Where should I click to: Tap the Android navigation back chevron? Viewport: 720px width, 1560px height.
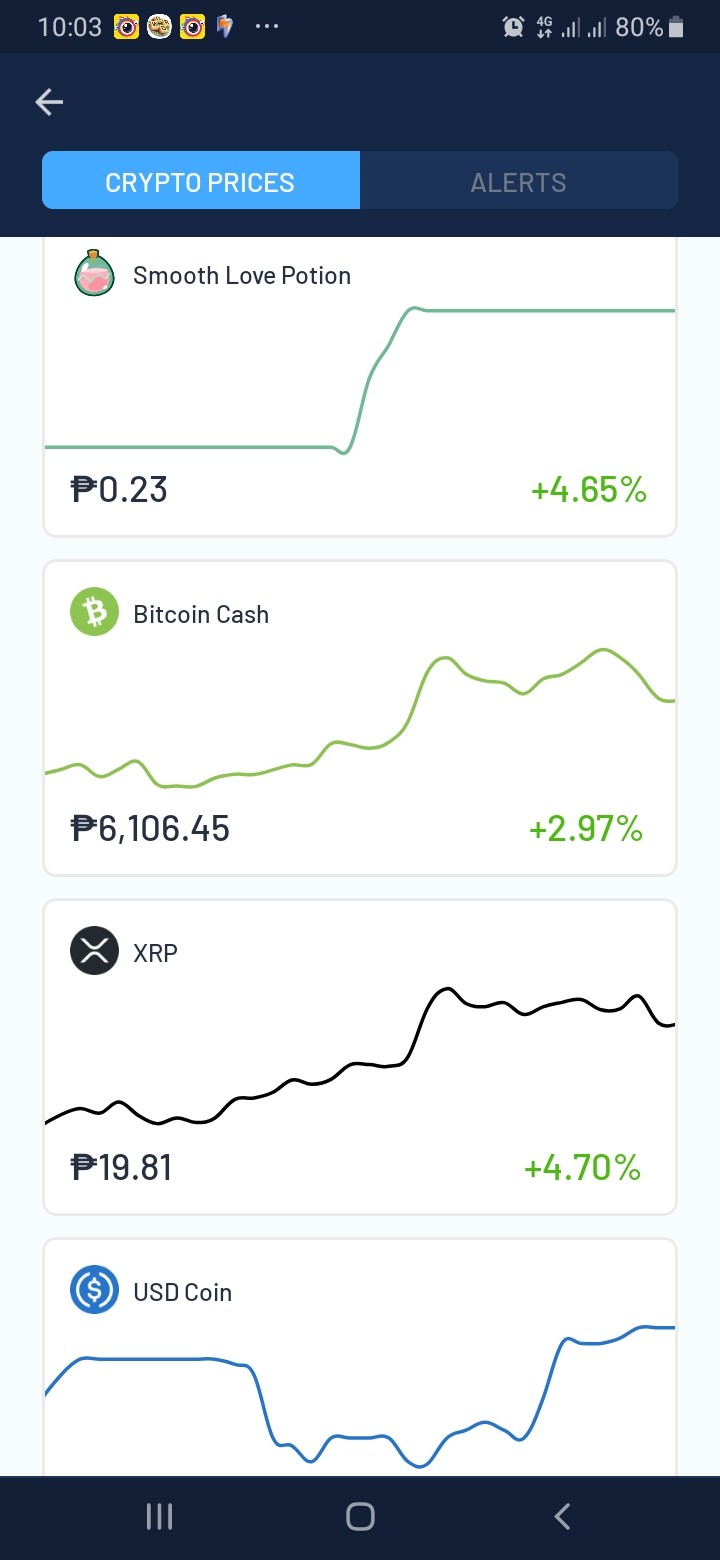pyautogui.click(x=562, y=1517)
